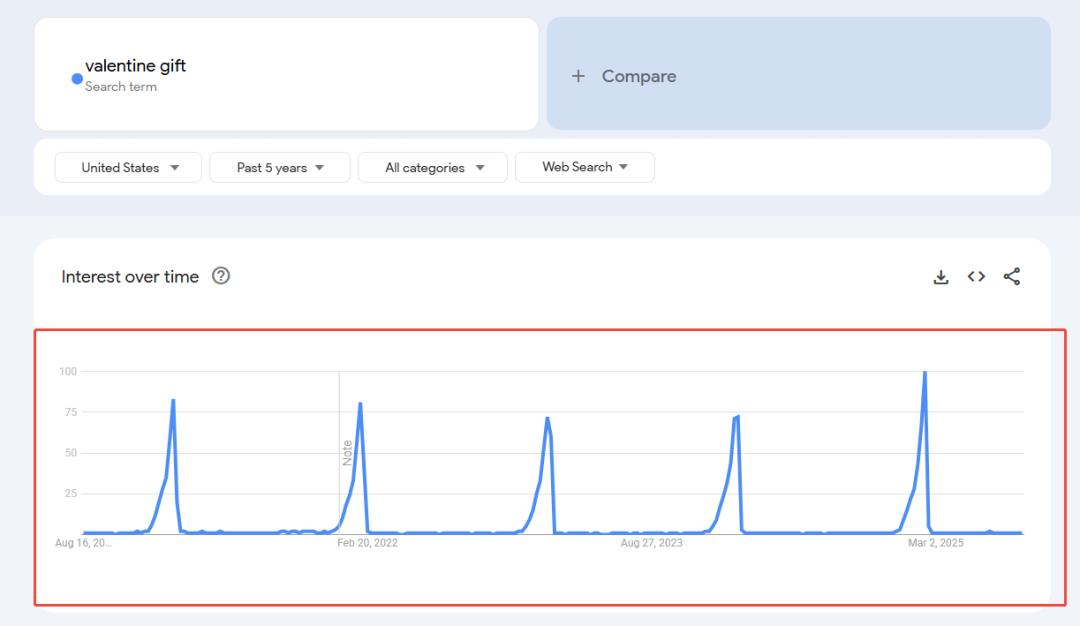1080x626 pixels.
Task: Click the Note marker on the chart
Action: [x=347, y=452]
